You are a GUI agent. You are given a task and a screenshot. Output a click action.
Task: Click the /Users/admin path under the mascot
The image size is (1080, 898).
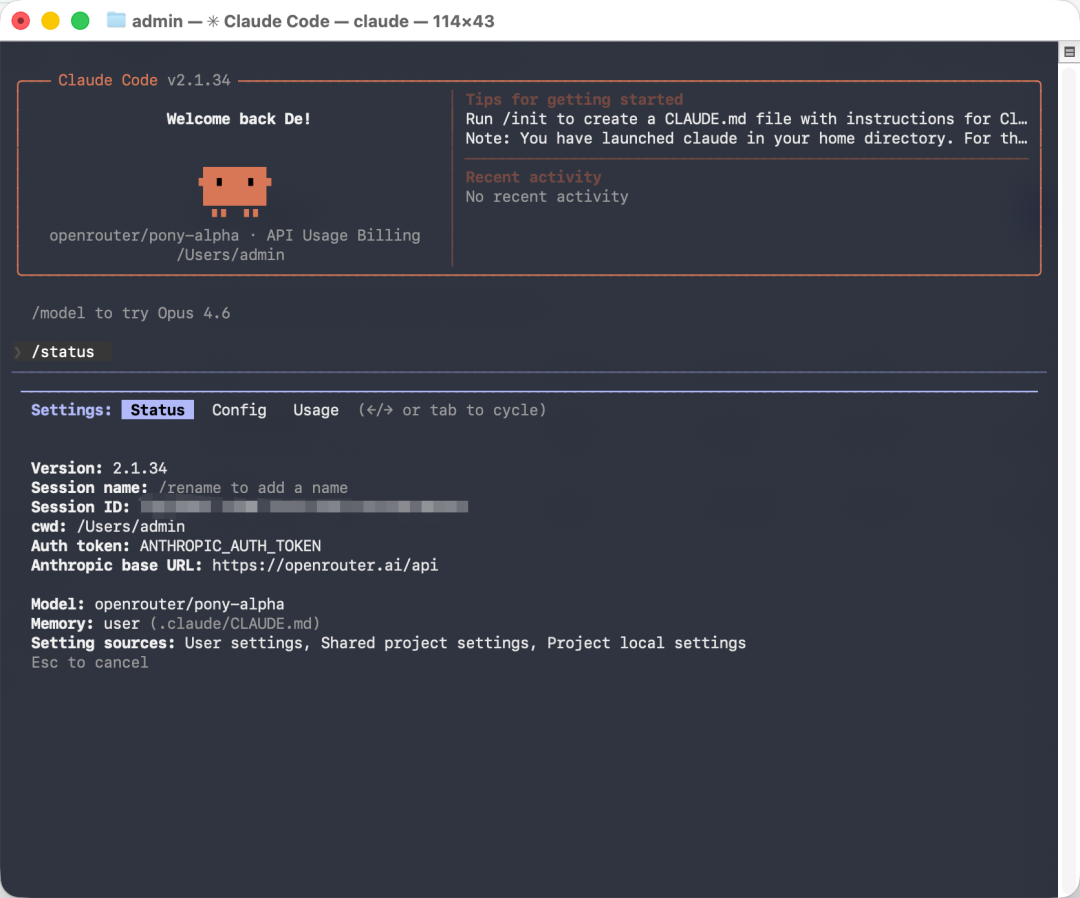pyautogui.click(x=231, y=255)
